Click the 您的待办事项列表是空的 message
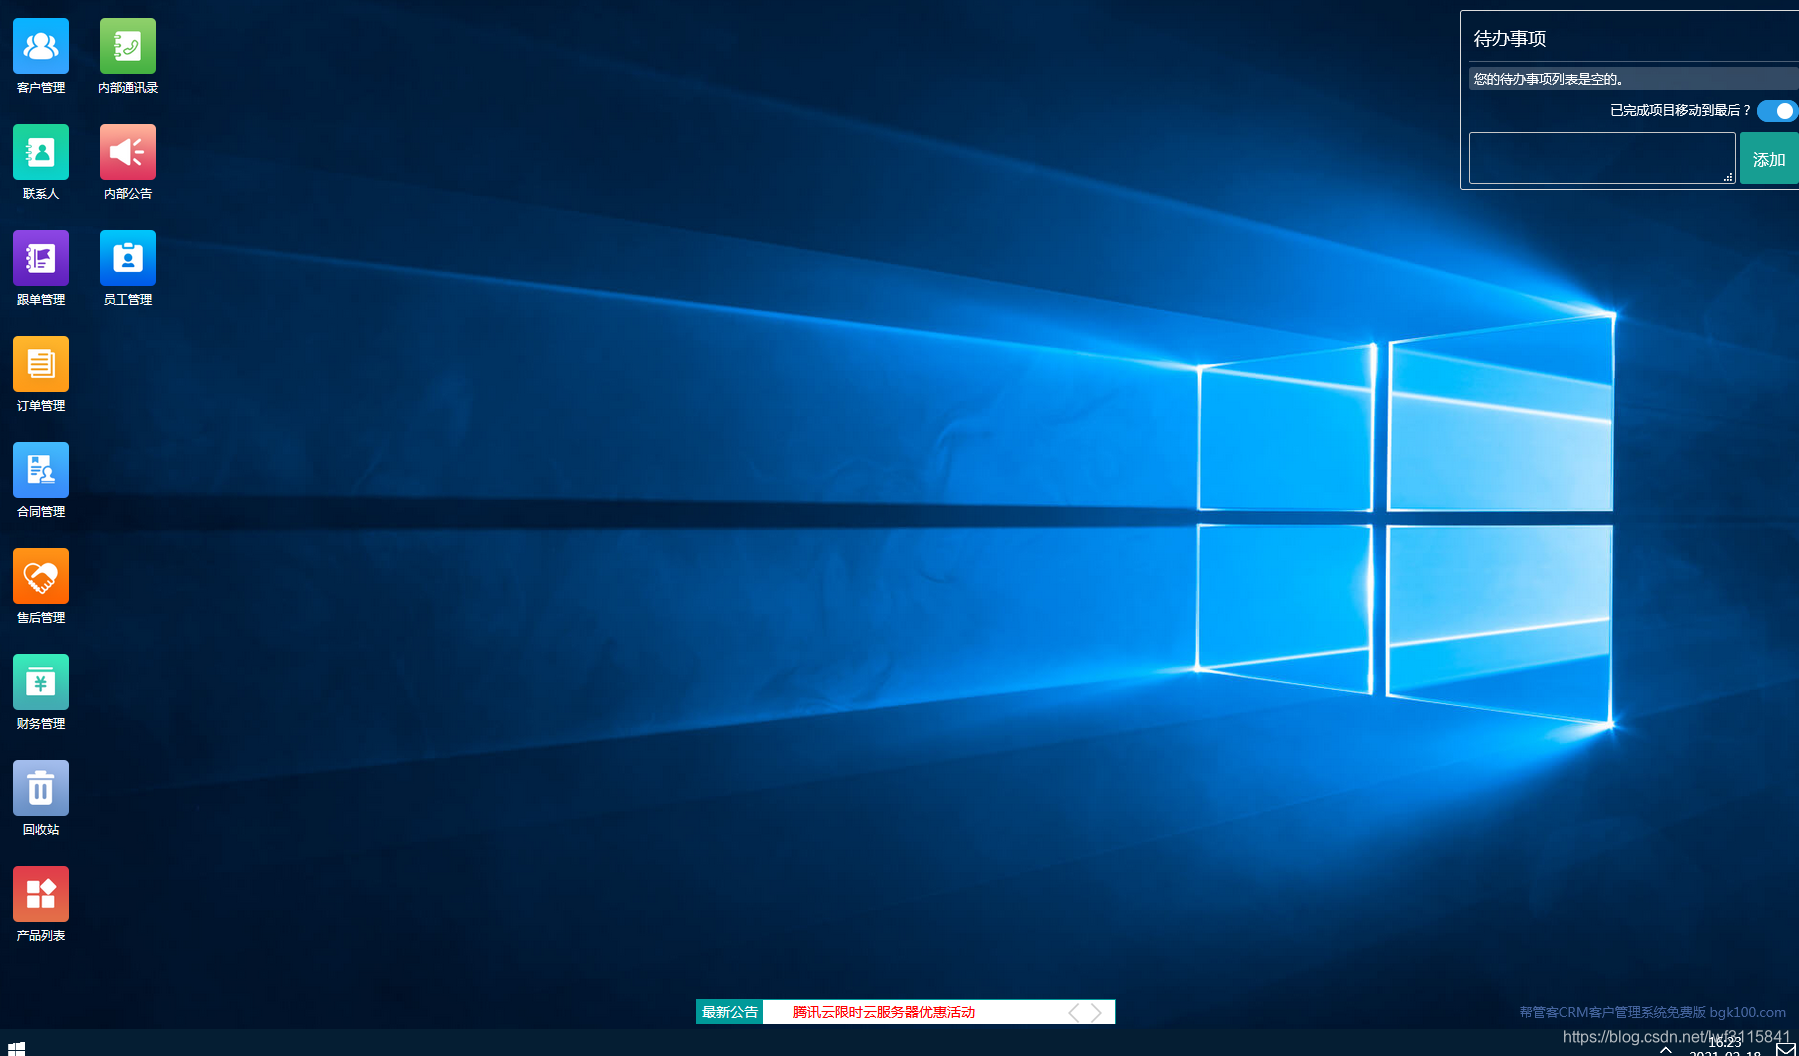 tap(1548, 79)
